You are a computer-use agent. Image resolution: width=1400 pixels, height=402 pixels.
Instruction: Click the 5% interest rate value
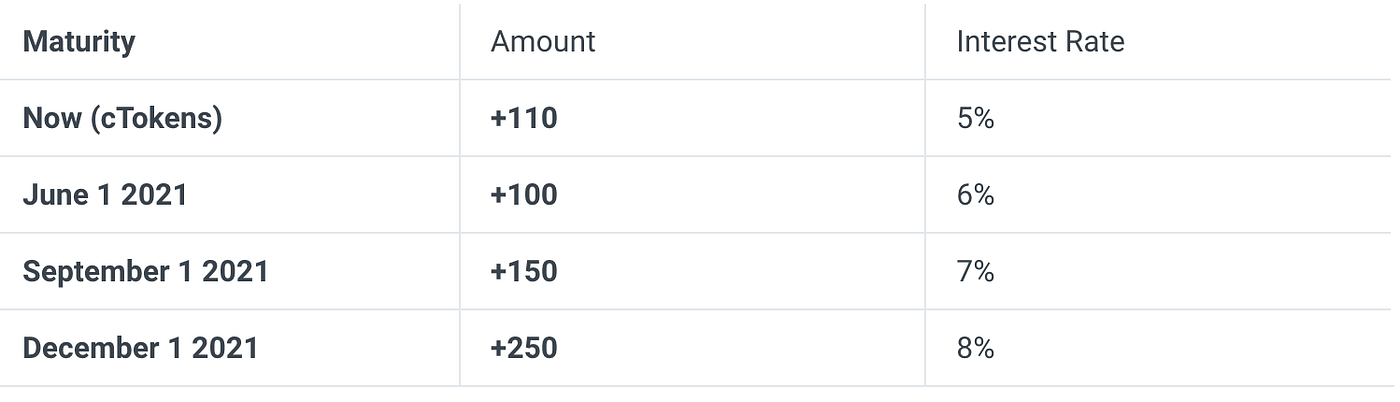(975, 119)
